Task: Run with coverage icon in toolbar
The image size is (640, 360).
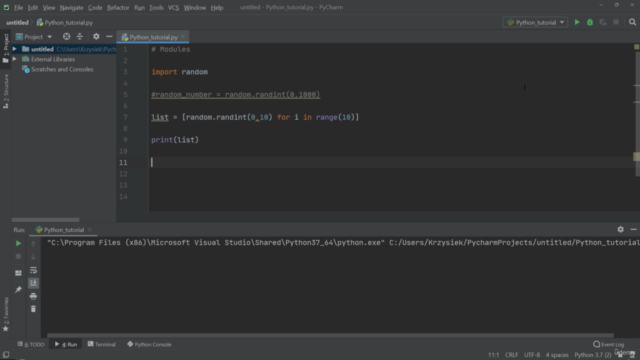Action: coord(603,22)
